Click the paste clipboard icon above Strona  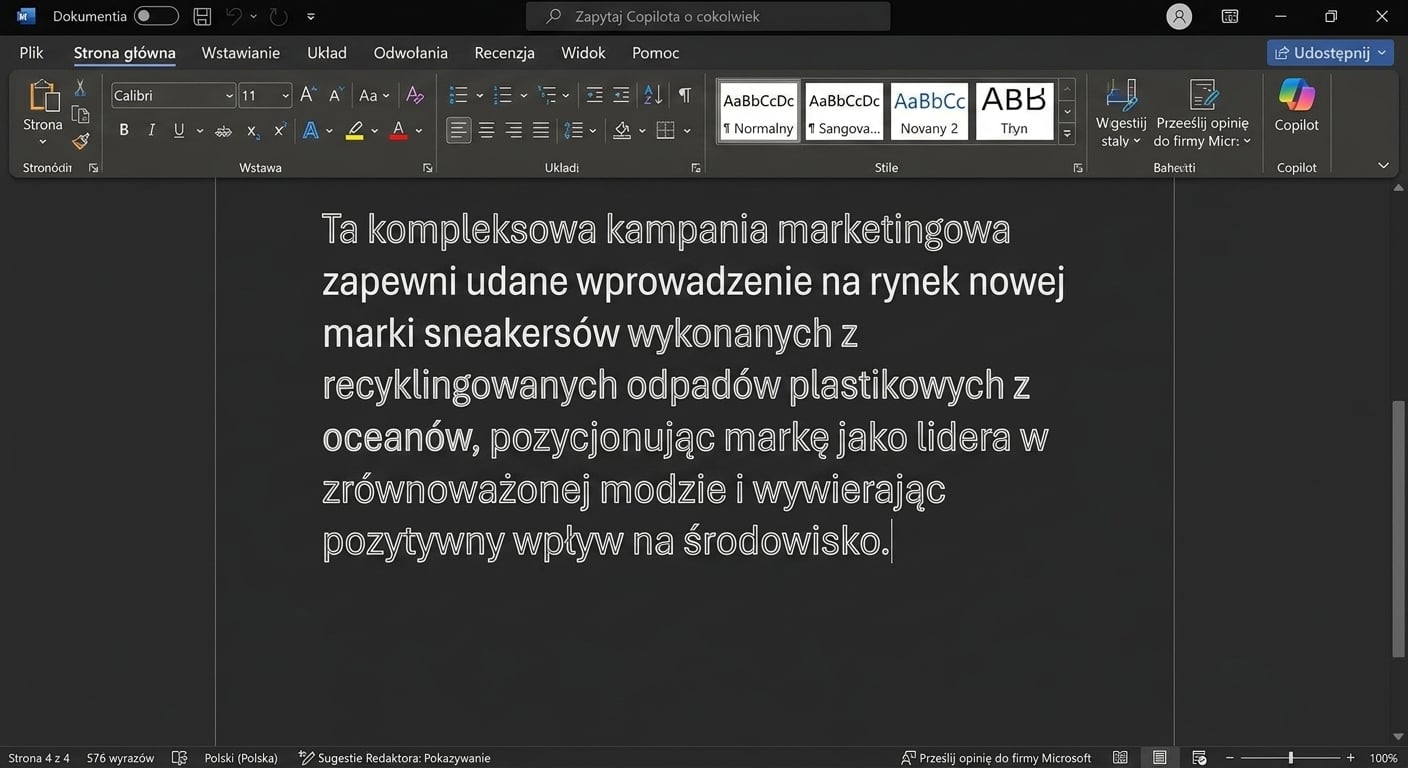(x=43, y=95)
